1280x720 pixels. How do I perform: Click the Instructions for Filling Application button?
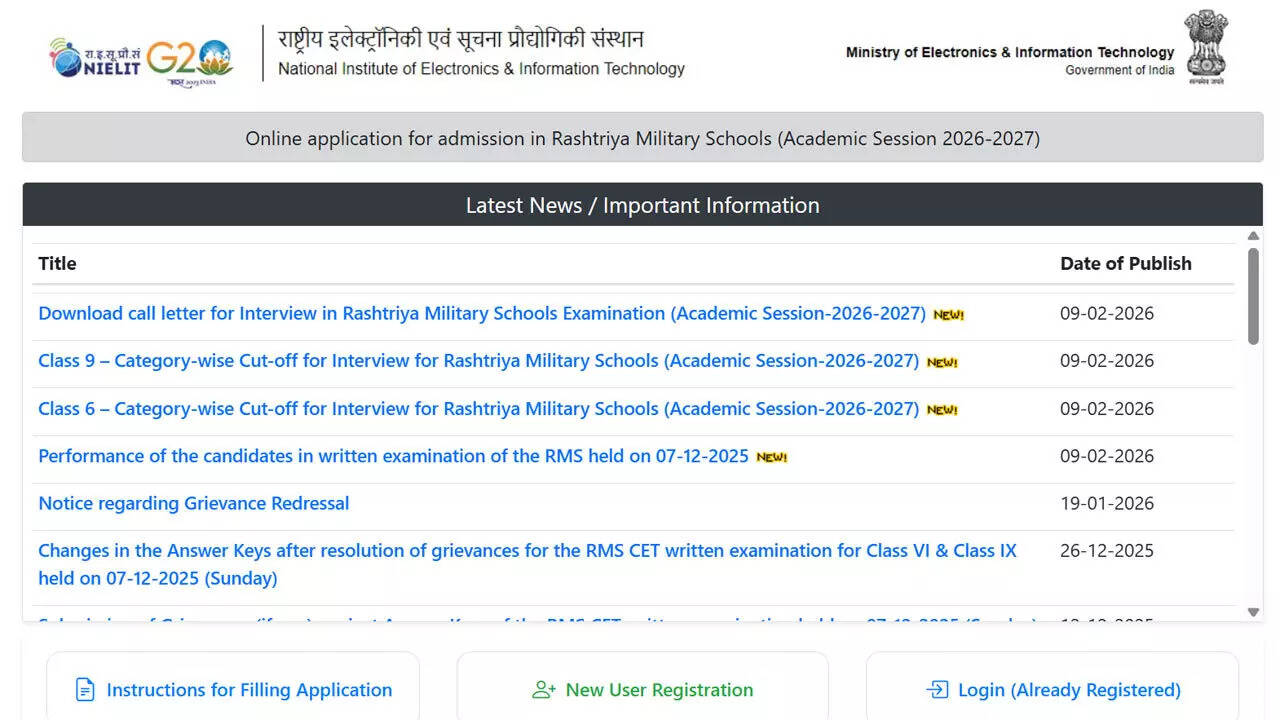point(232,690)
